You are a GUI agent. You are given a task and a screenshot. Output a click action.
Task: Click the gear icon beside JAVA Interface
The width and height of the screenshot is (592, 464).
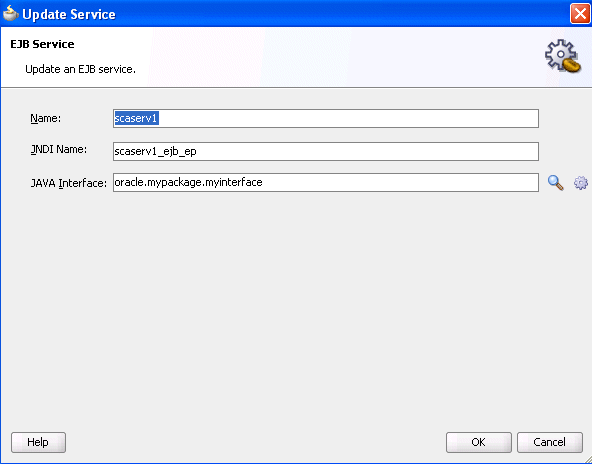click(x=581, y=183)
